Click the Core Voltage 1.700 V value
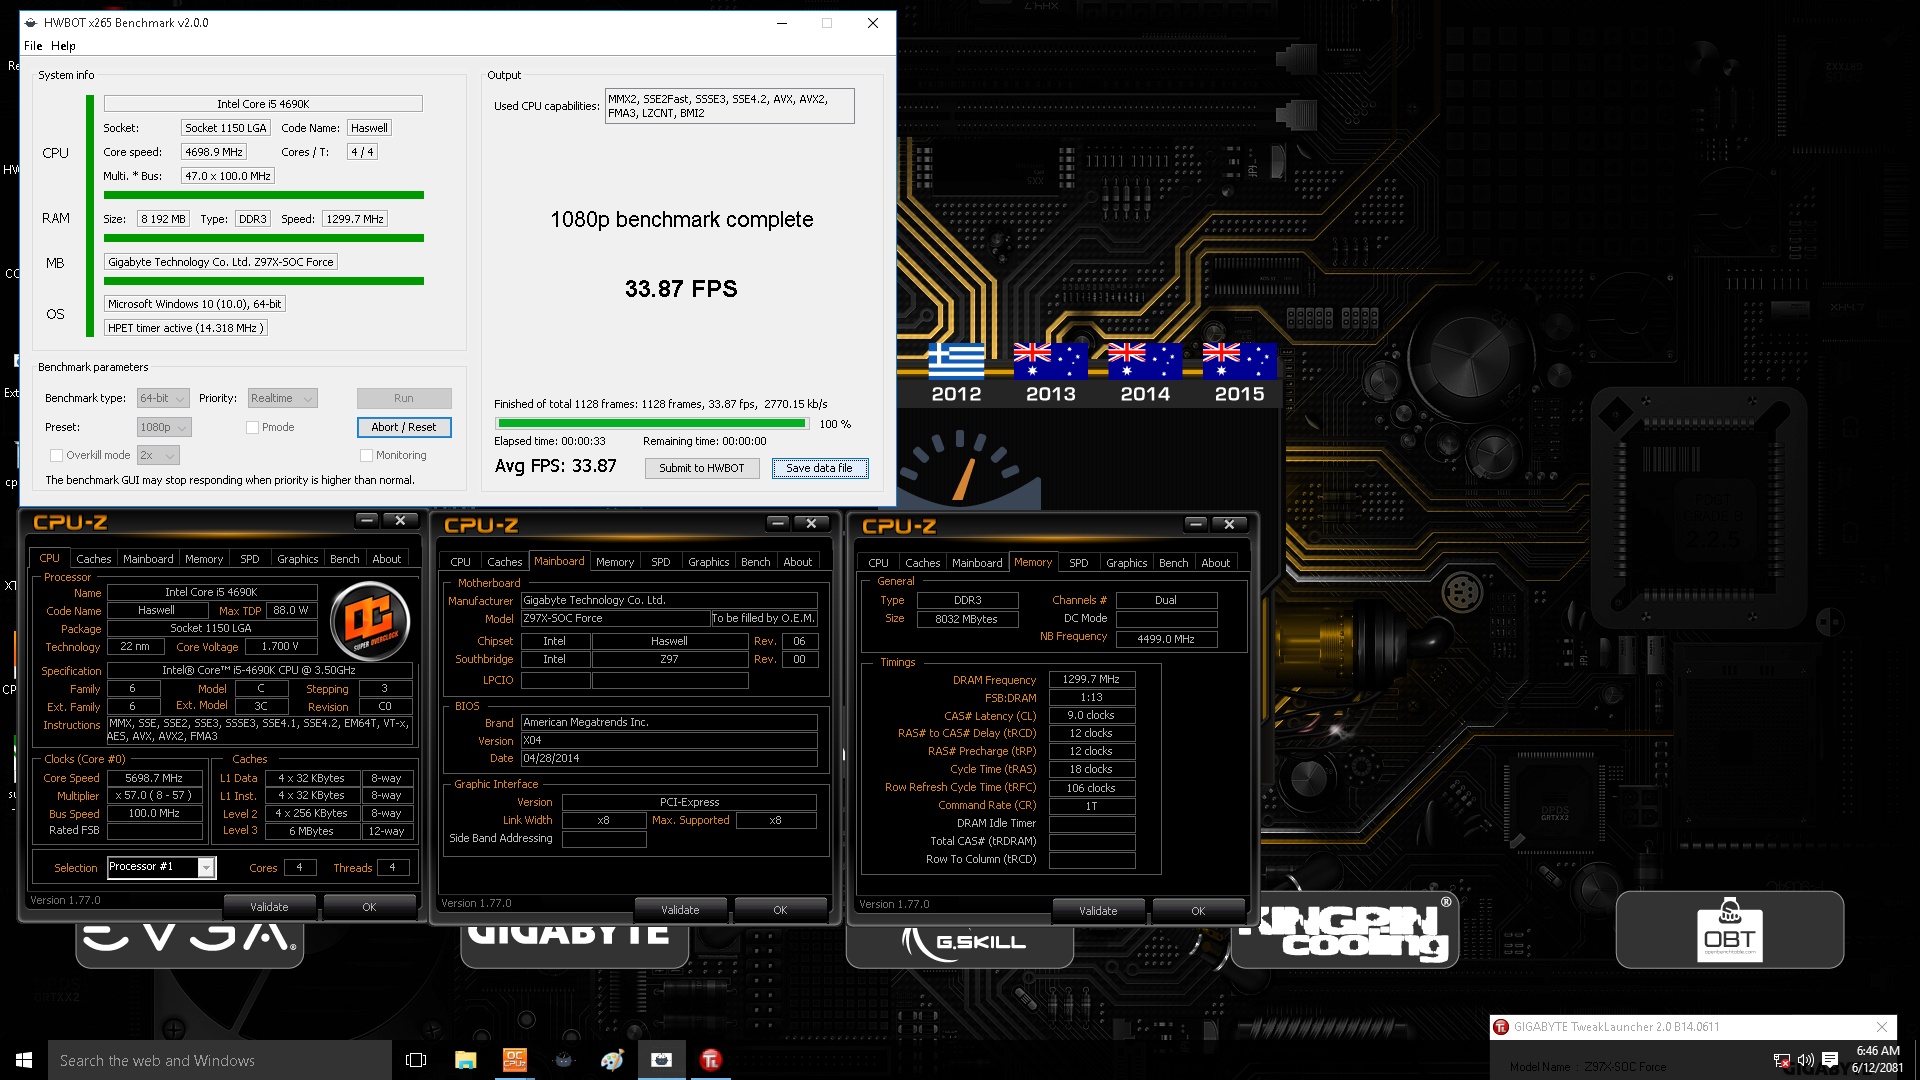 (x=280, y=647)
